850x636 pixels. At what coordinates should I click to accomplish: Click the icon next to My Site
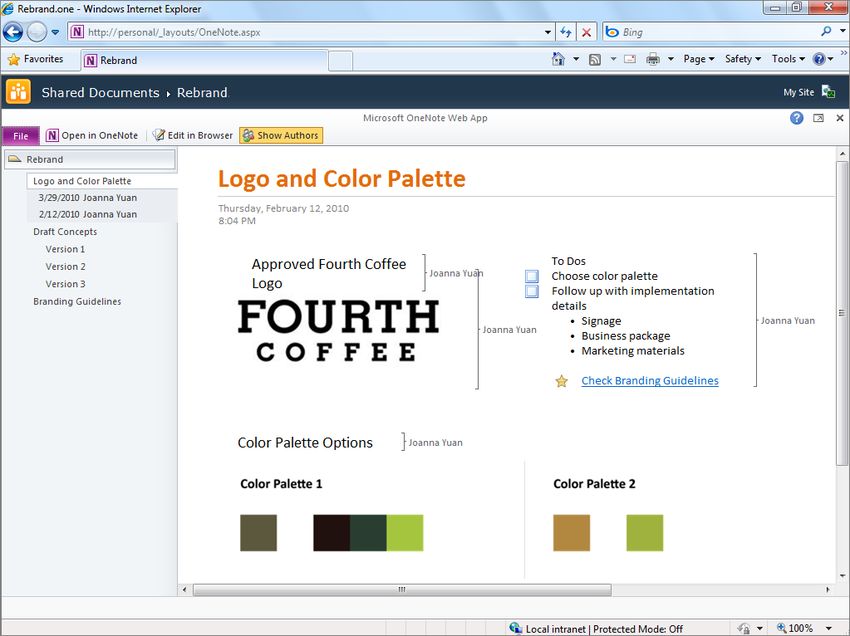[x=828, y=92]
